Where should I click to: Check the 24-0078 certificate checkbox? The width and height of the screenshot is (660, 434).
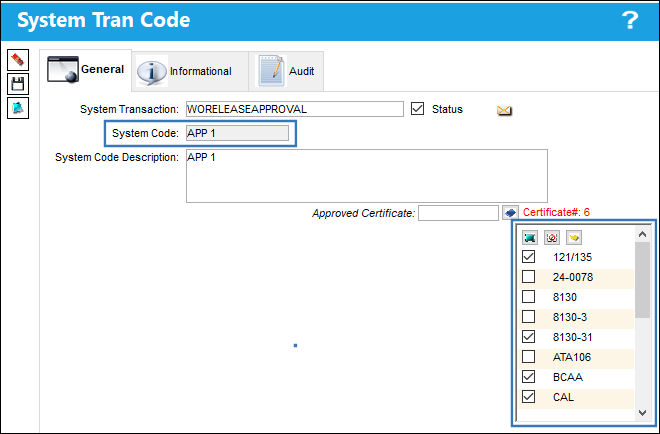528,277
